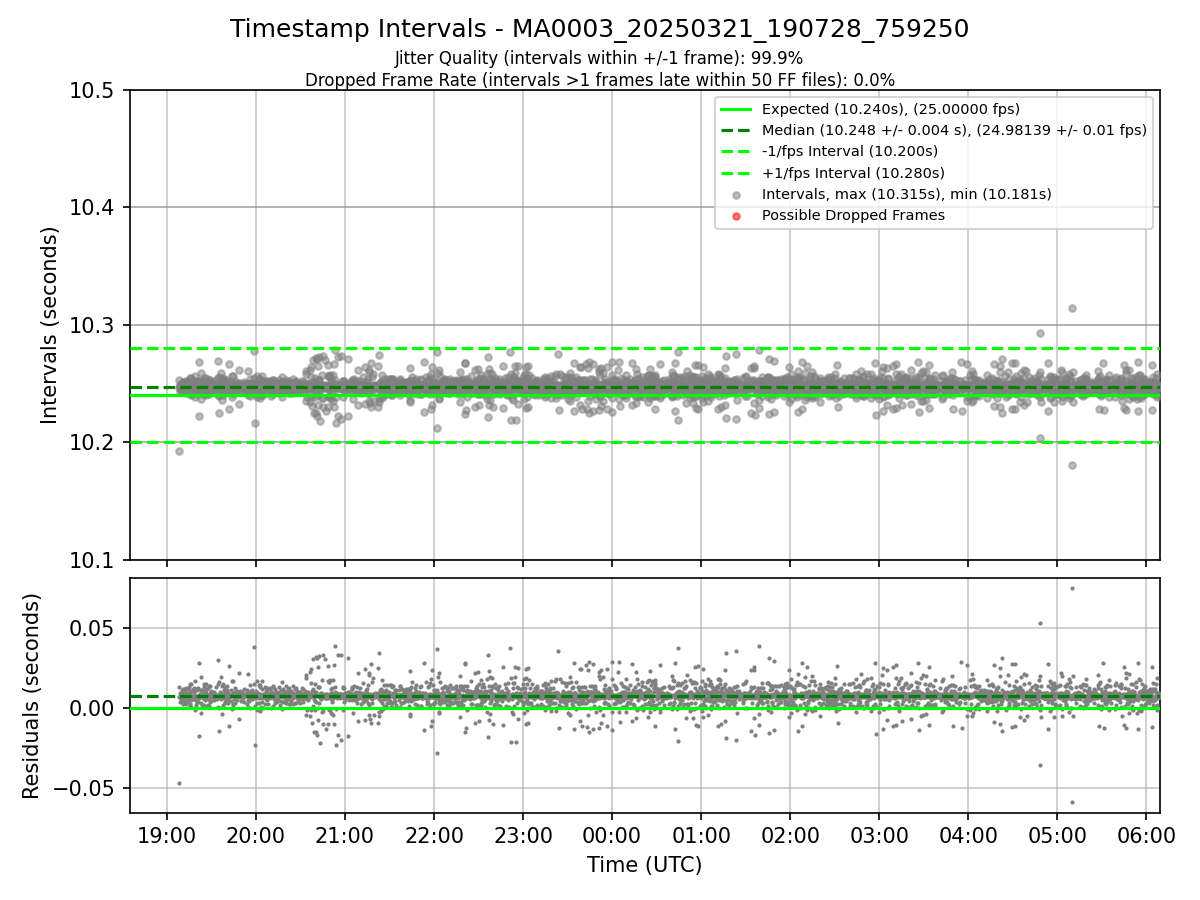Viewport: 1200px width, 900px height.
Task: Click the first data point near 19:10 below 10.2
Action: (179, 451)
